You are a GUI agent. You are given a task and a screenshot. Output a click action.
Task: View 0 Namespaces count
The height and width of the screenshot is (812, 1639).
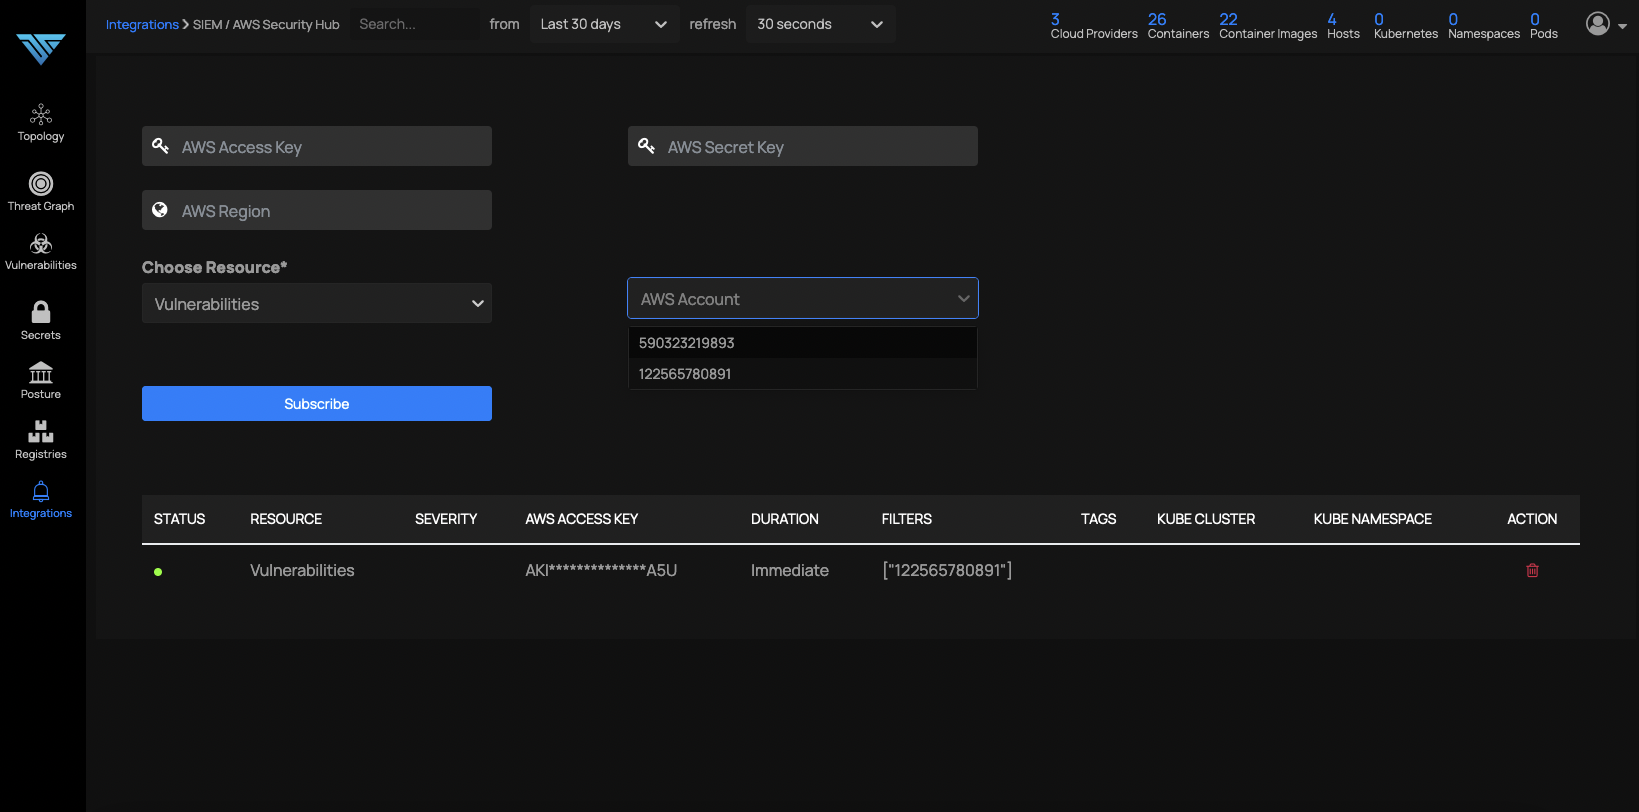pos(1484,26)
